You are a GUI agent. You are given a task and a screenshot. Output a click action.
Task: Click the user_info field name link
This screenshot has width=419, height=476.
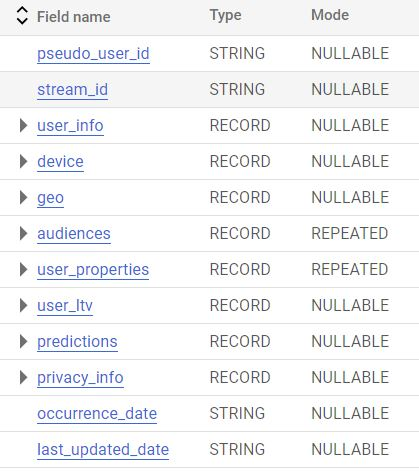(70, 126)
